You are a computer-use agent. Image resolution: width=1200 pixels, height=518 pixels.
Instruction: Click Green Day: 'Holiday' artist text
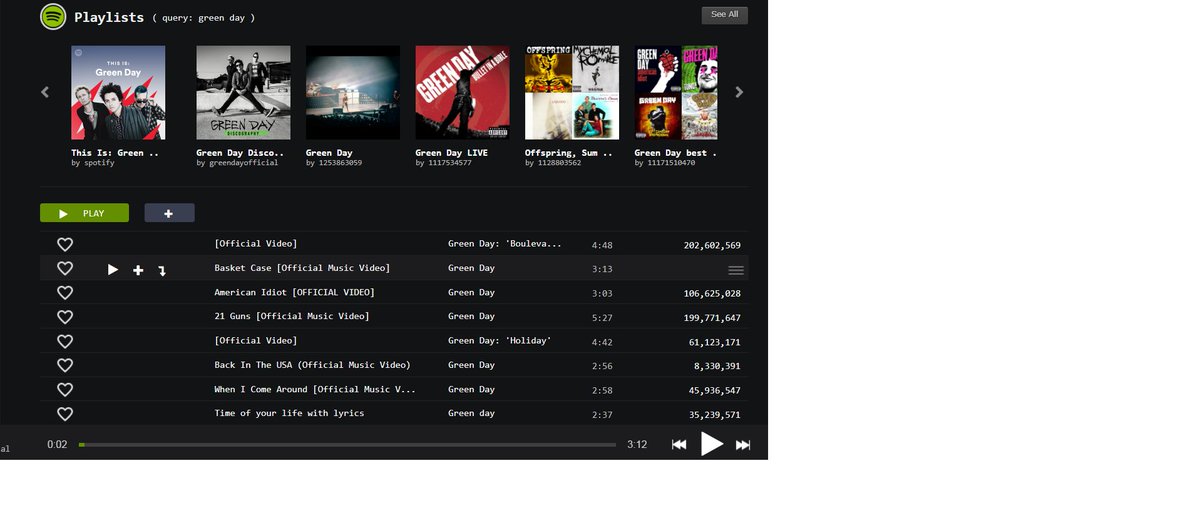pyautogui.click(x=500, y=341)
